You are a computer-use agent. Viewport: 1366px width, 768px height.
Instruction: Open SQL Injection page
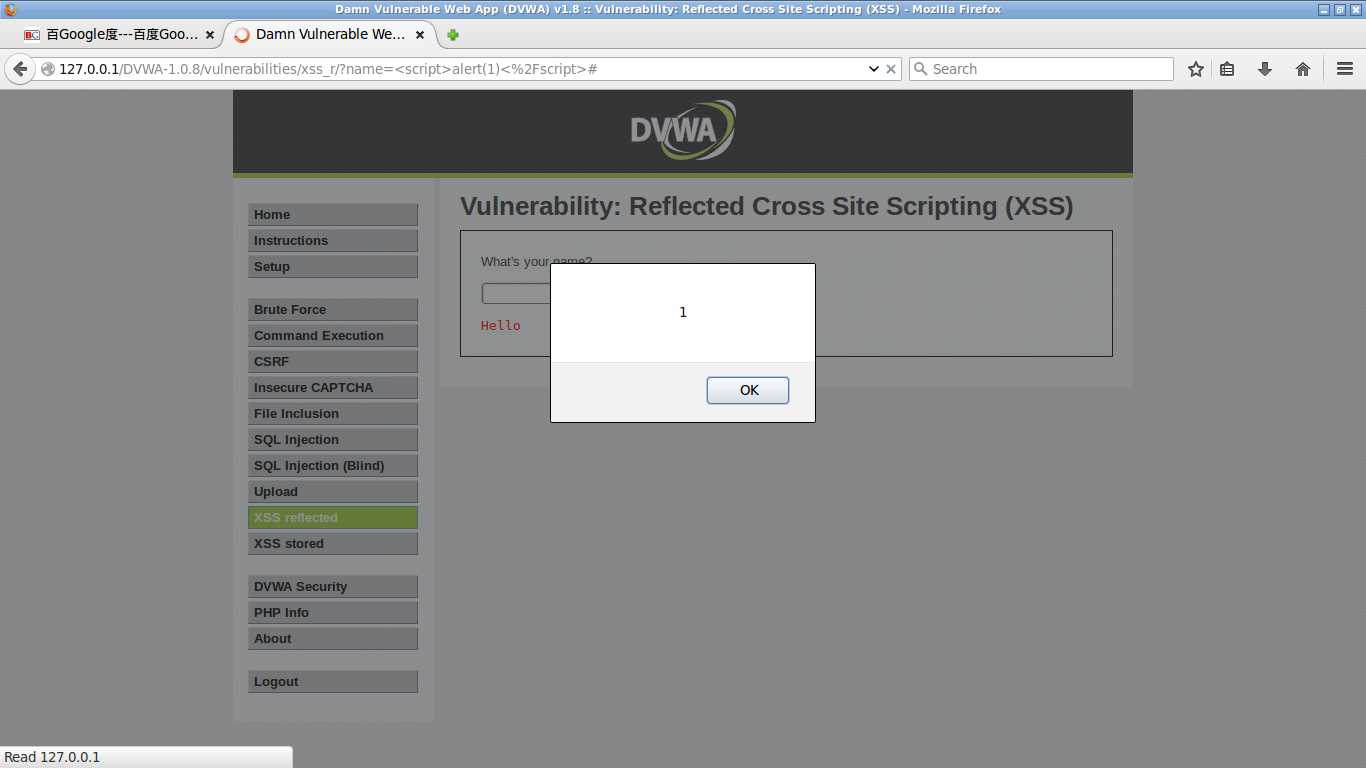click(333, 440)
